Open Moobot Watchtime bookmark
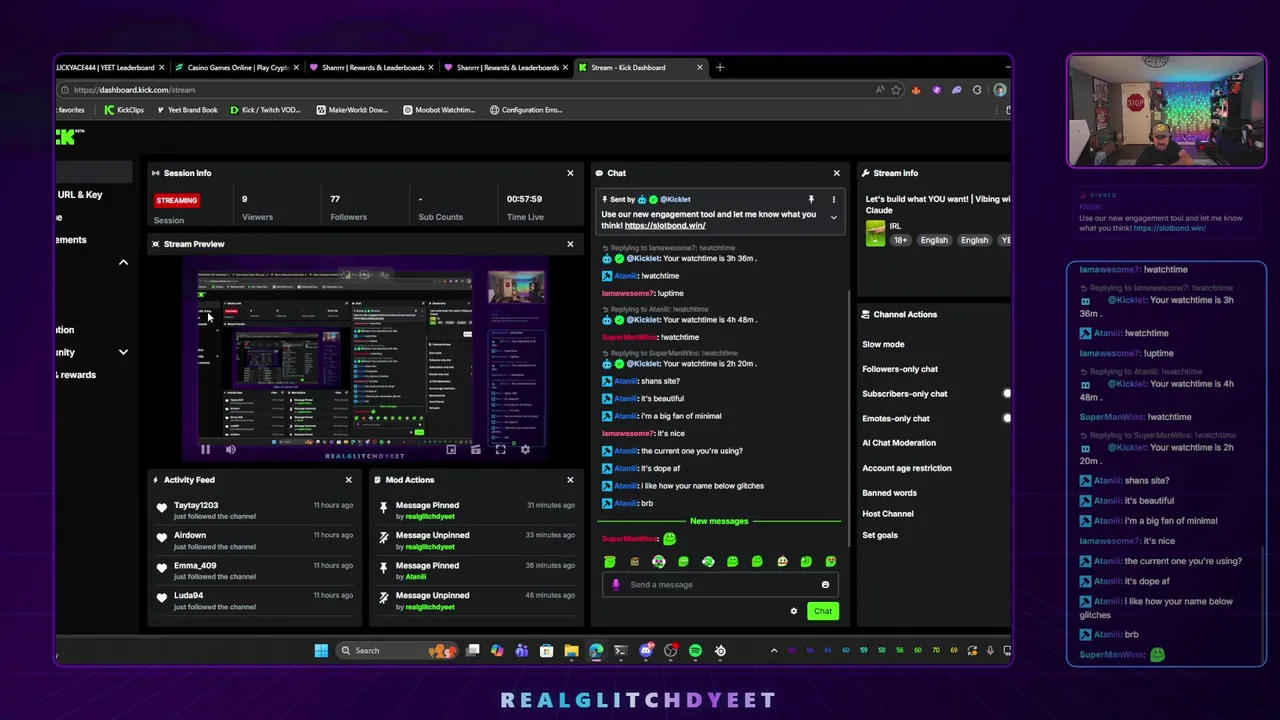The width and height of the screenshot is (1280, 720). coord(439,110)
